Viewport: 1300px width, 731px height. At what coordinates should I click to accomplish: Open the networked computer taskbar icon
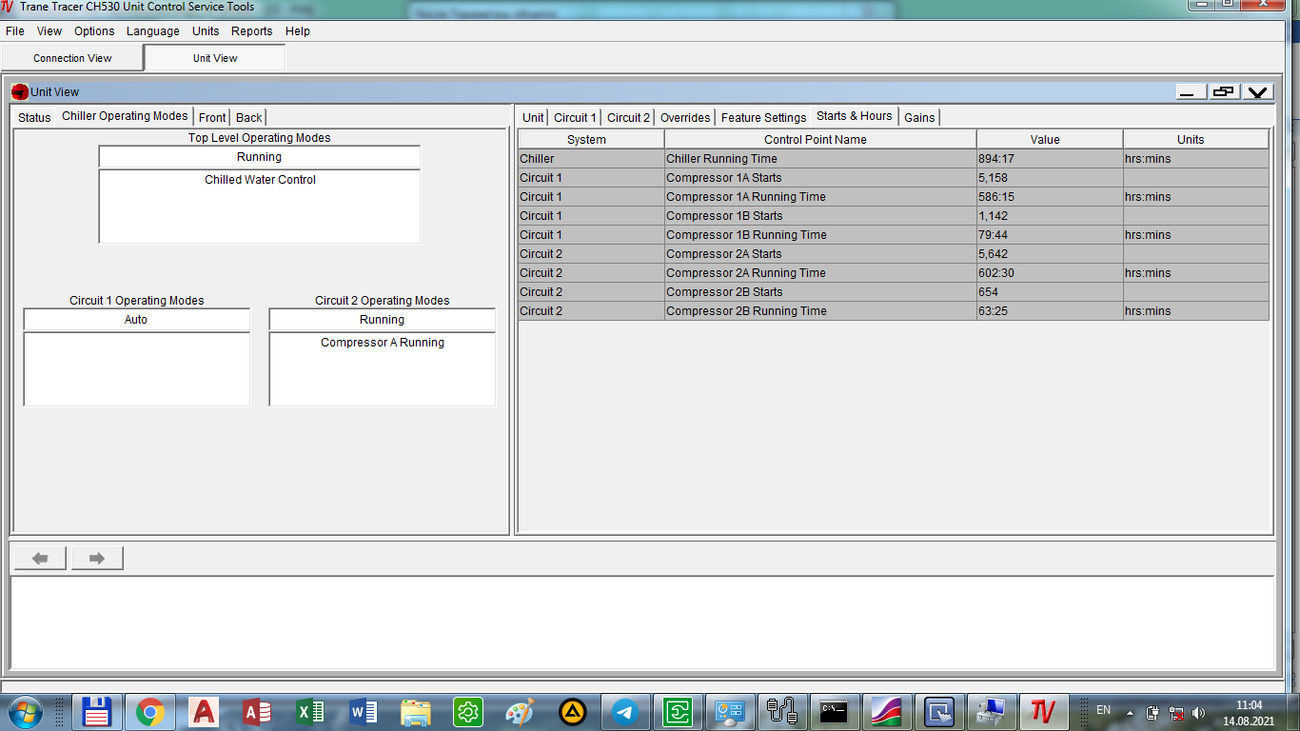tap(992, 712)
